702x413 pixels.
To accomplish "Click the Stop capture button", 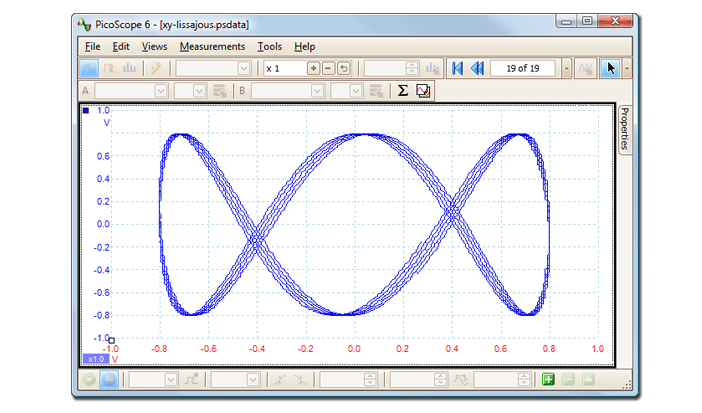I will point(109,380).
